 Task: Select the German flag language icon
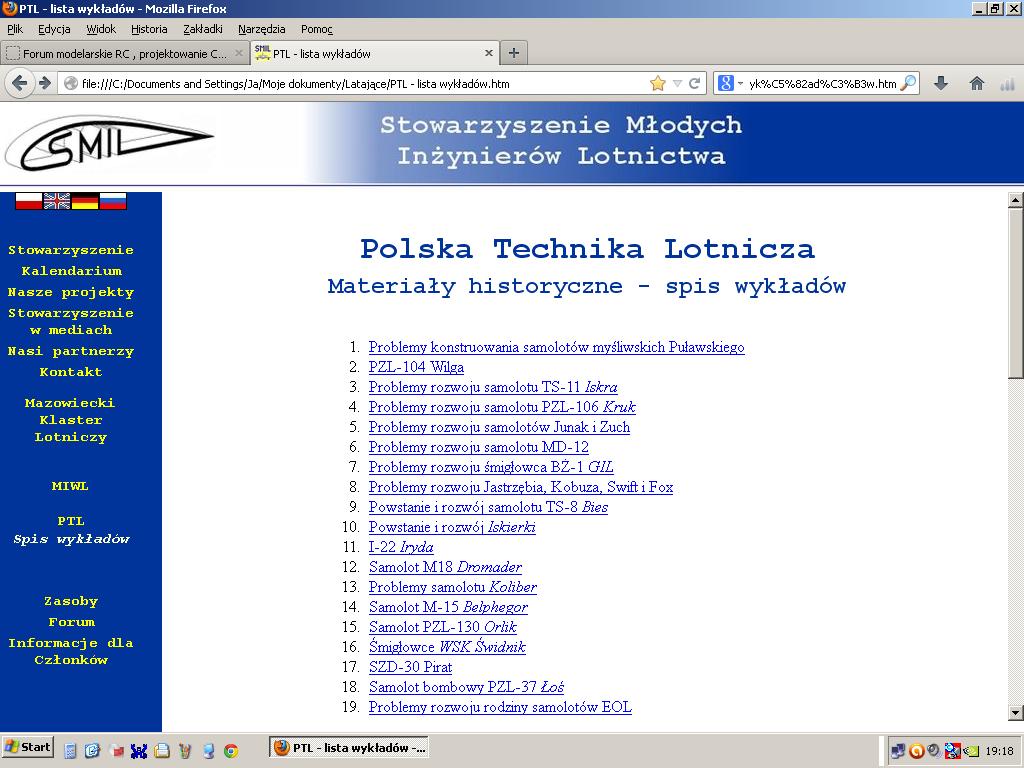click(x=85, y=201)
